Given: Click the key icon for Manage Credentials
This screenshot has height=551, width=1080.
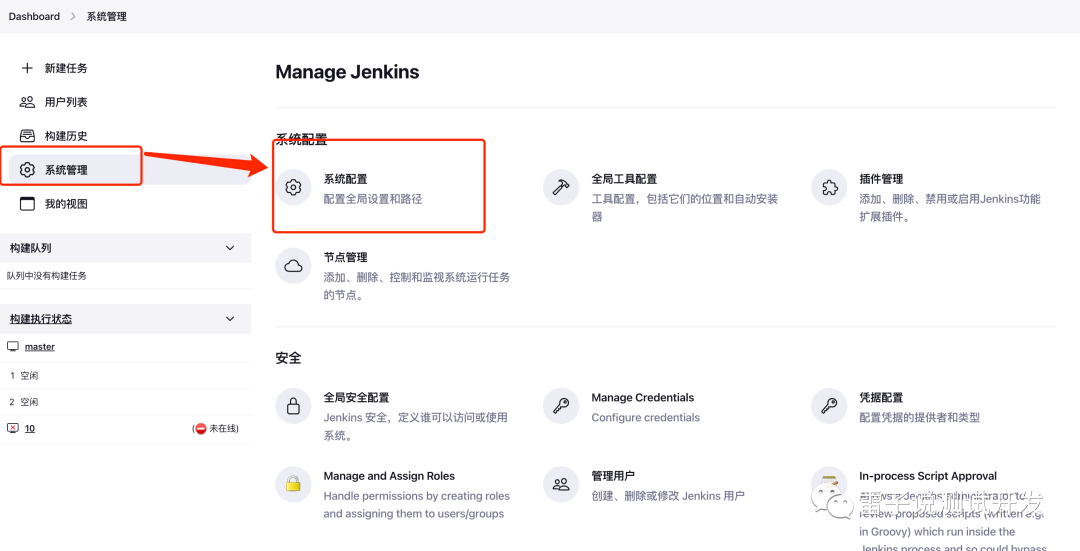Looking at the screenshot, I should pos(561,406).
